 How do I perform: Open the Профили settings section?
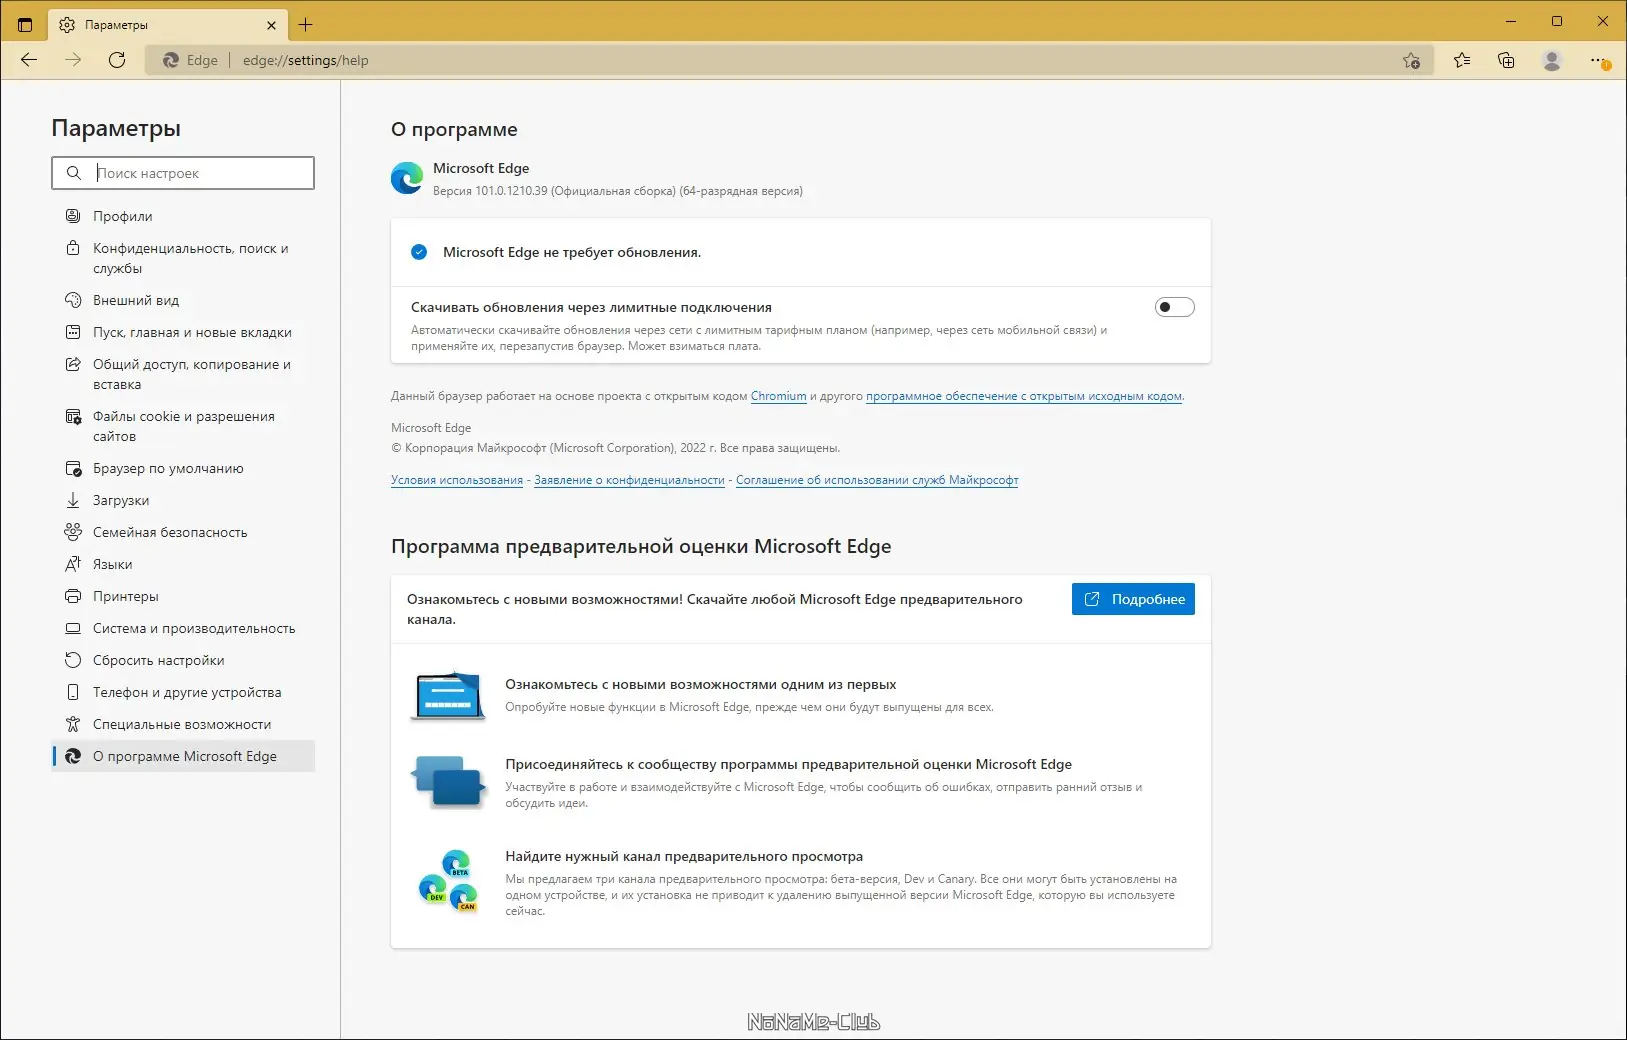pos(183,216)
